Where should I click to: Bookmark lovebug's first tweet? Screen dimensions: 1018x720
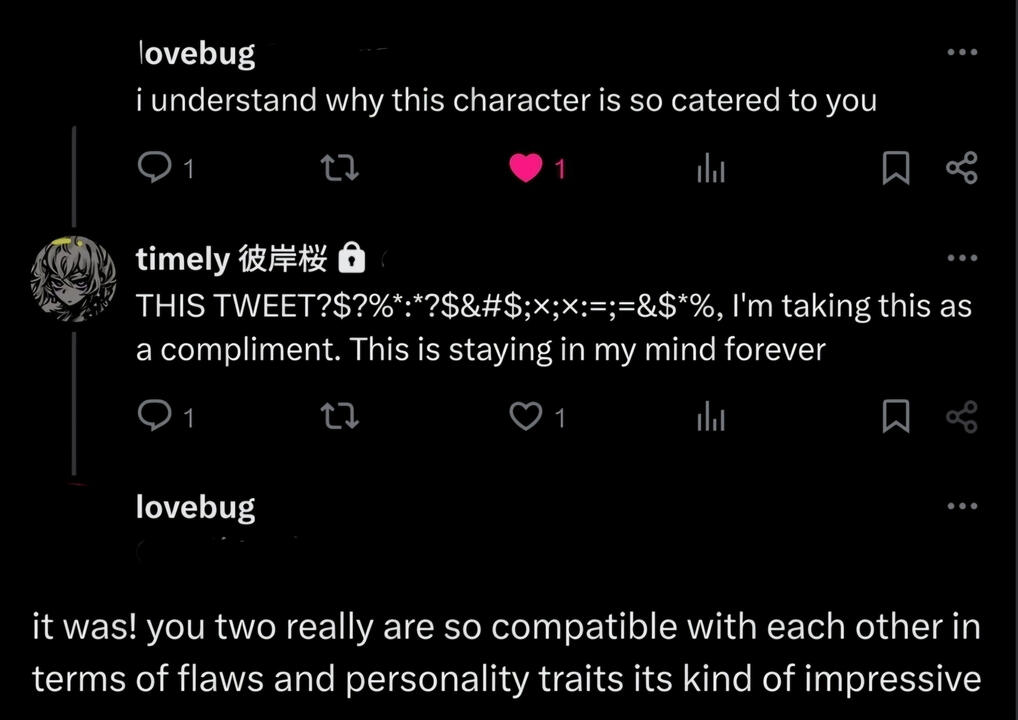click(895, 168)
